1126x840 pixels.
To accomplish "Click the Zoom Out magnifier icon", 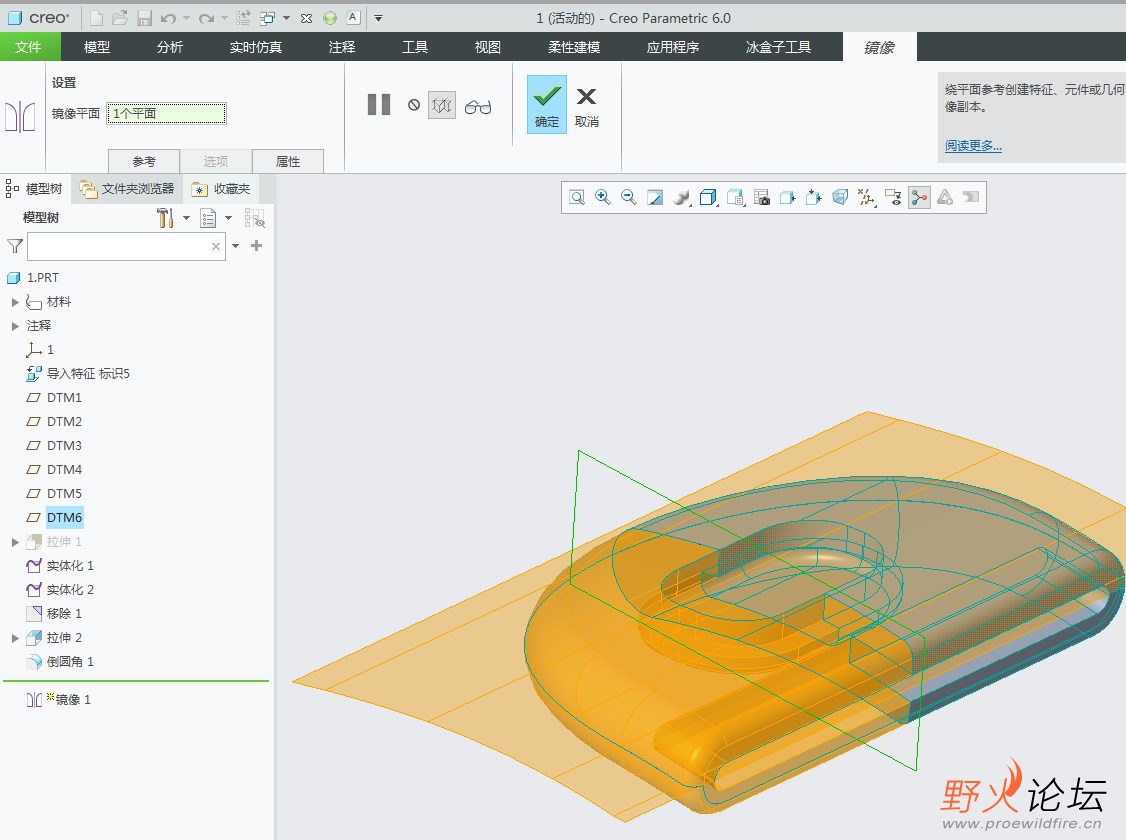I will pyautogui.click(x=628, y=197).
